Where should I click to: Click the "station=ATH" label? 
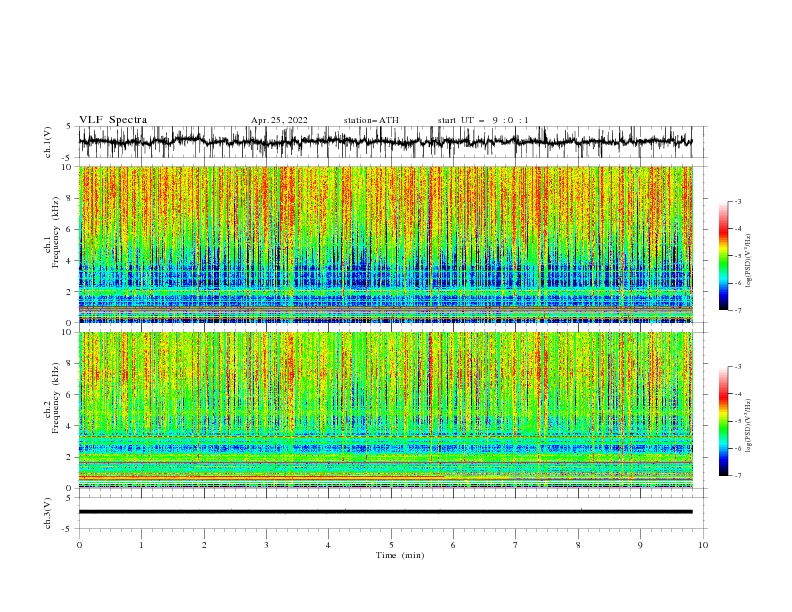coord(371,120)
